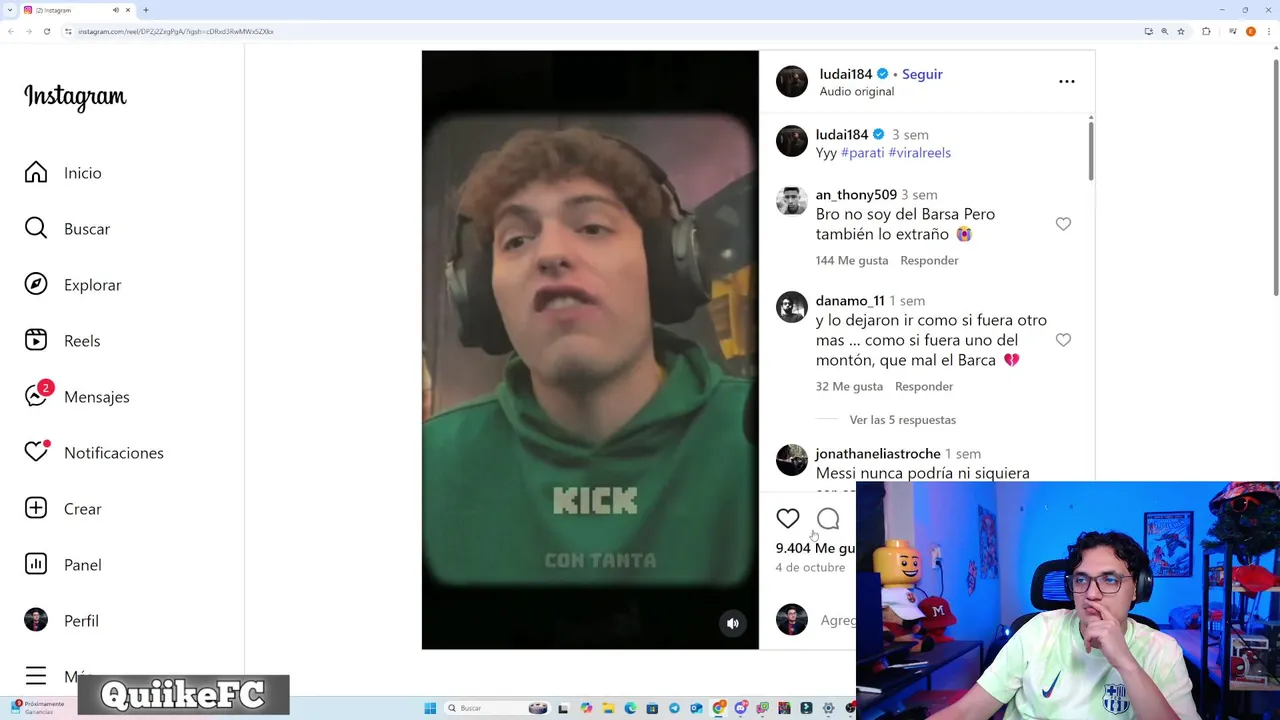Like danamo_11's comment
1280x720 pixels.
pyautogui.click(x=1063, y=340)
